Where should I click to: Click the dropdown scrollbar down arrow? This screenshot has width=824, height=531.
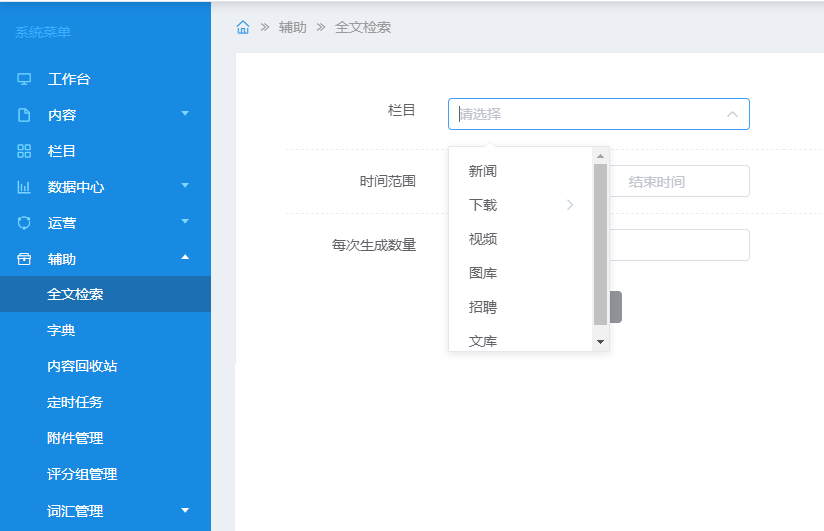(x=600, y=342)
